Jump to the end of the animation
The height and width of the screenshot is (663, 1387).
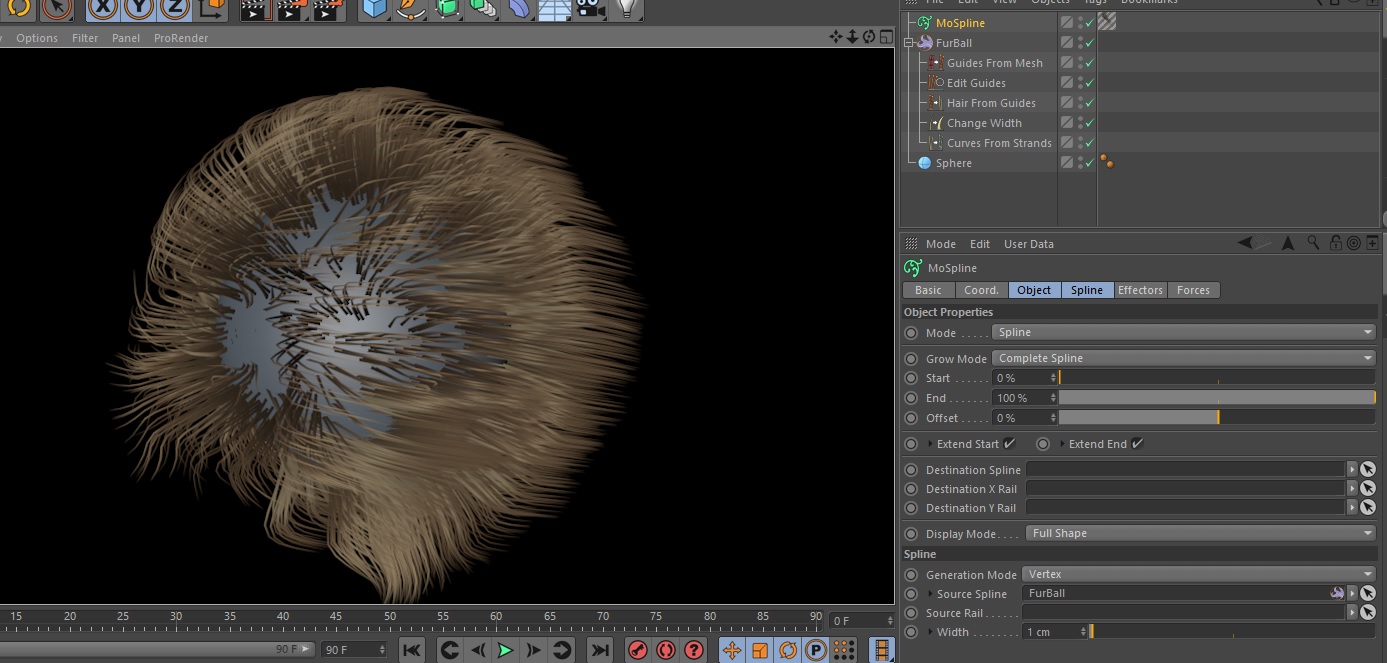point(600,650)
